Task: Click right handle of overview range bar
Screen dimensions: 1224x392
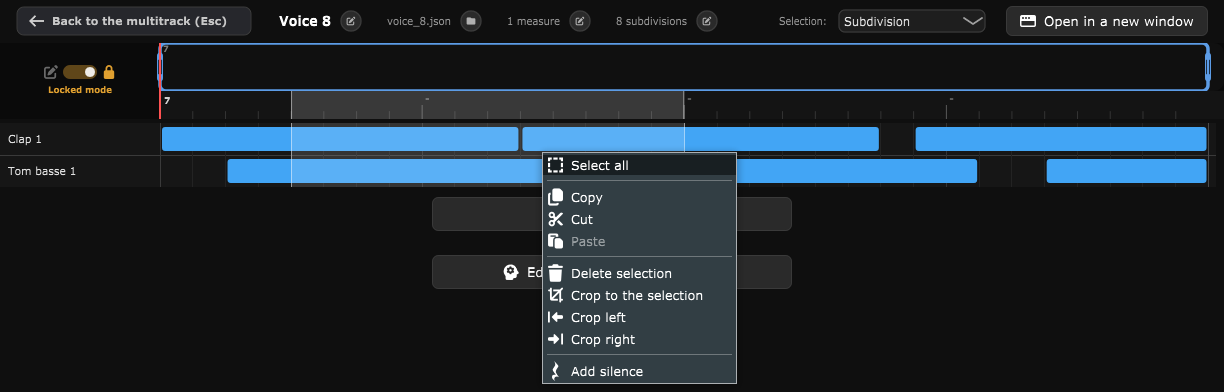Action: coord(1208,67)
